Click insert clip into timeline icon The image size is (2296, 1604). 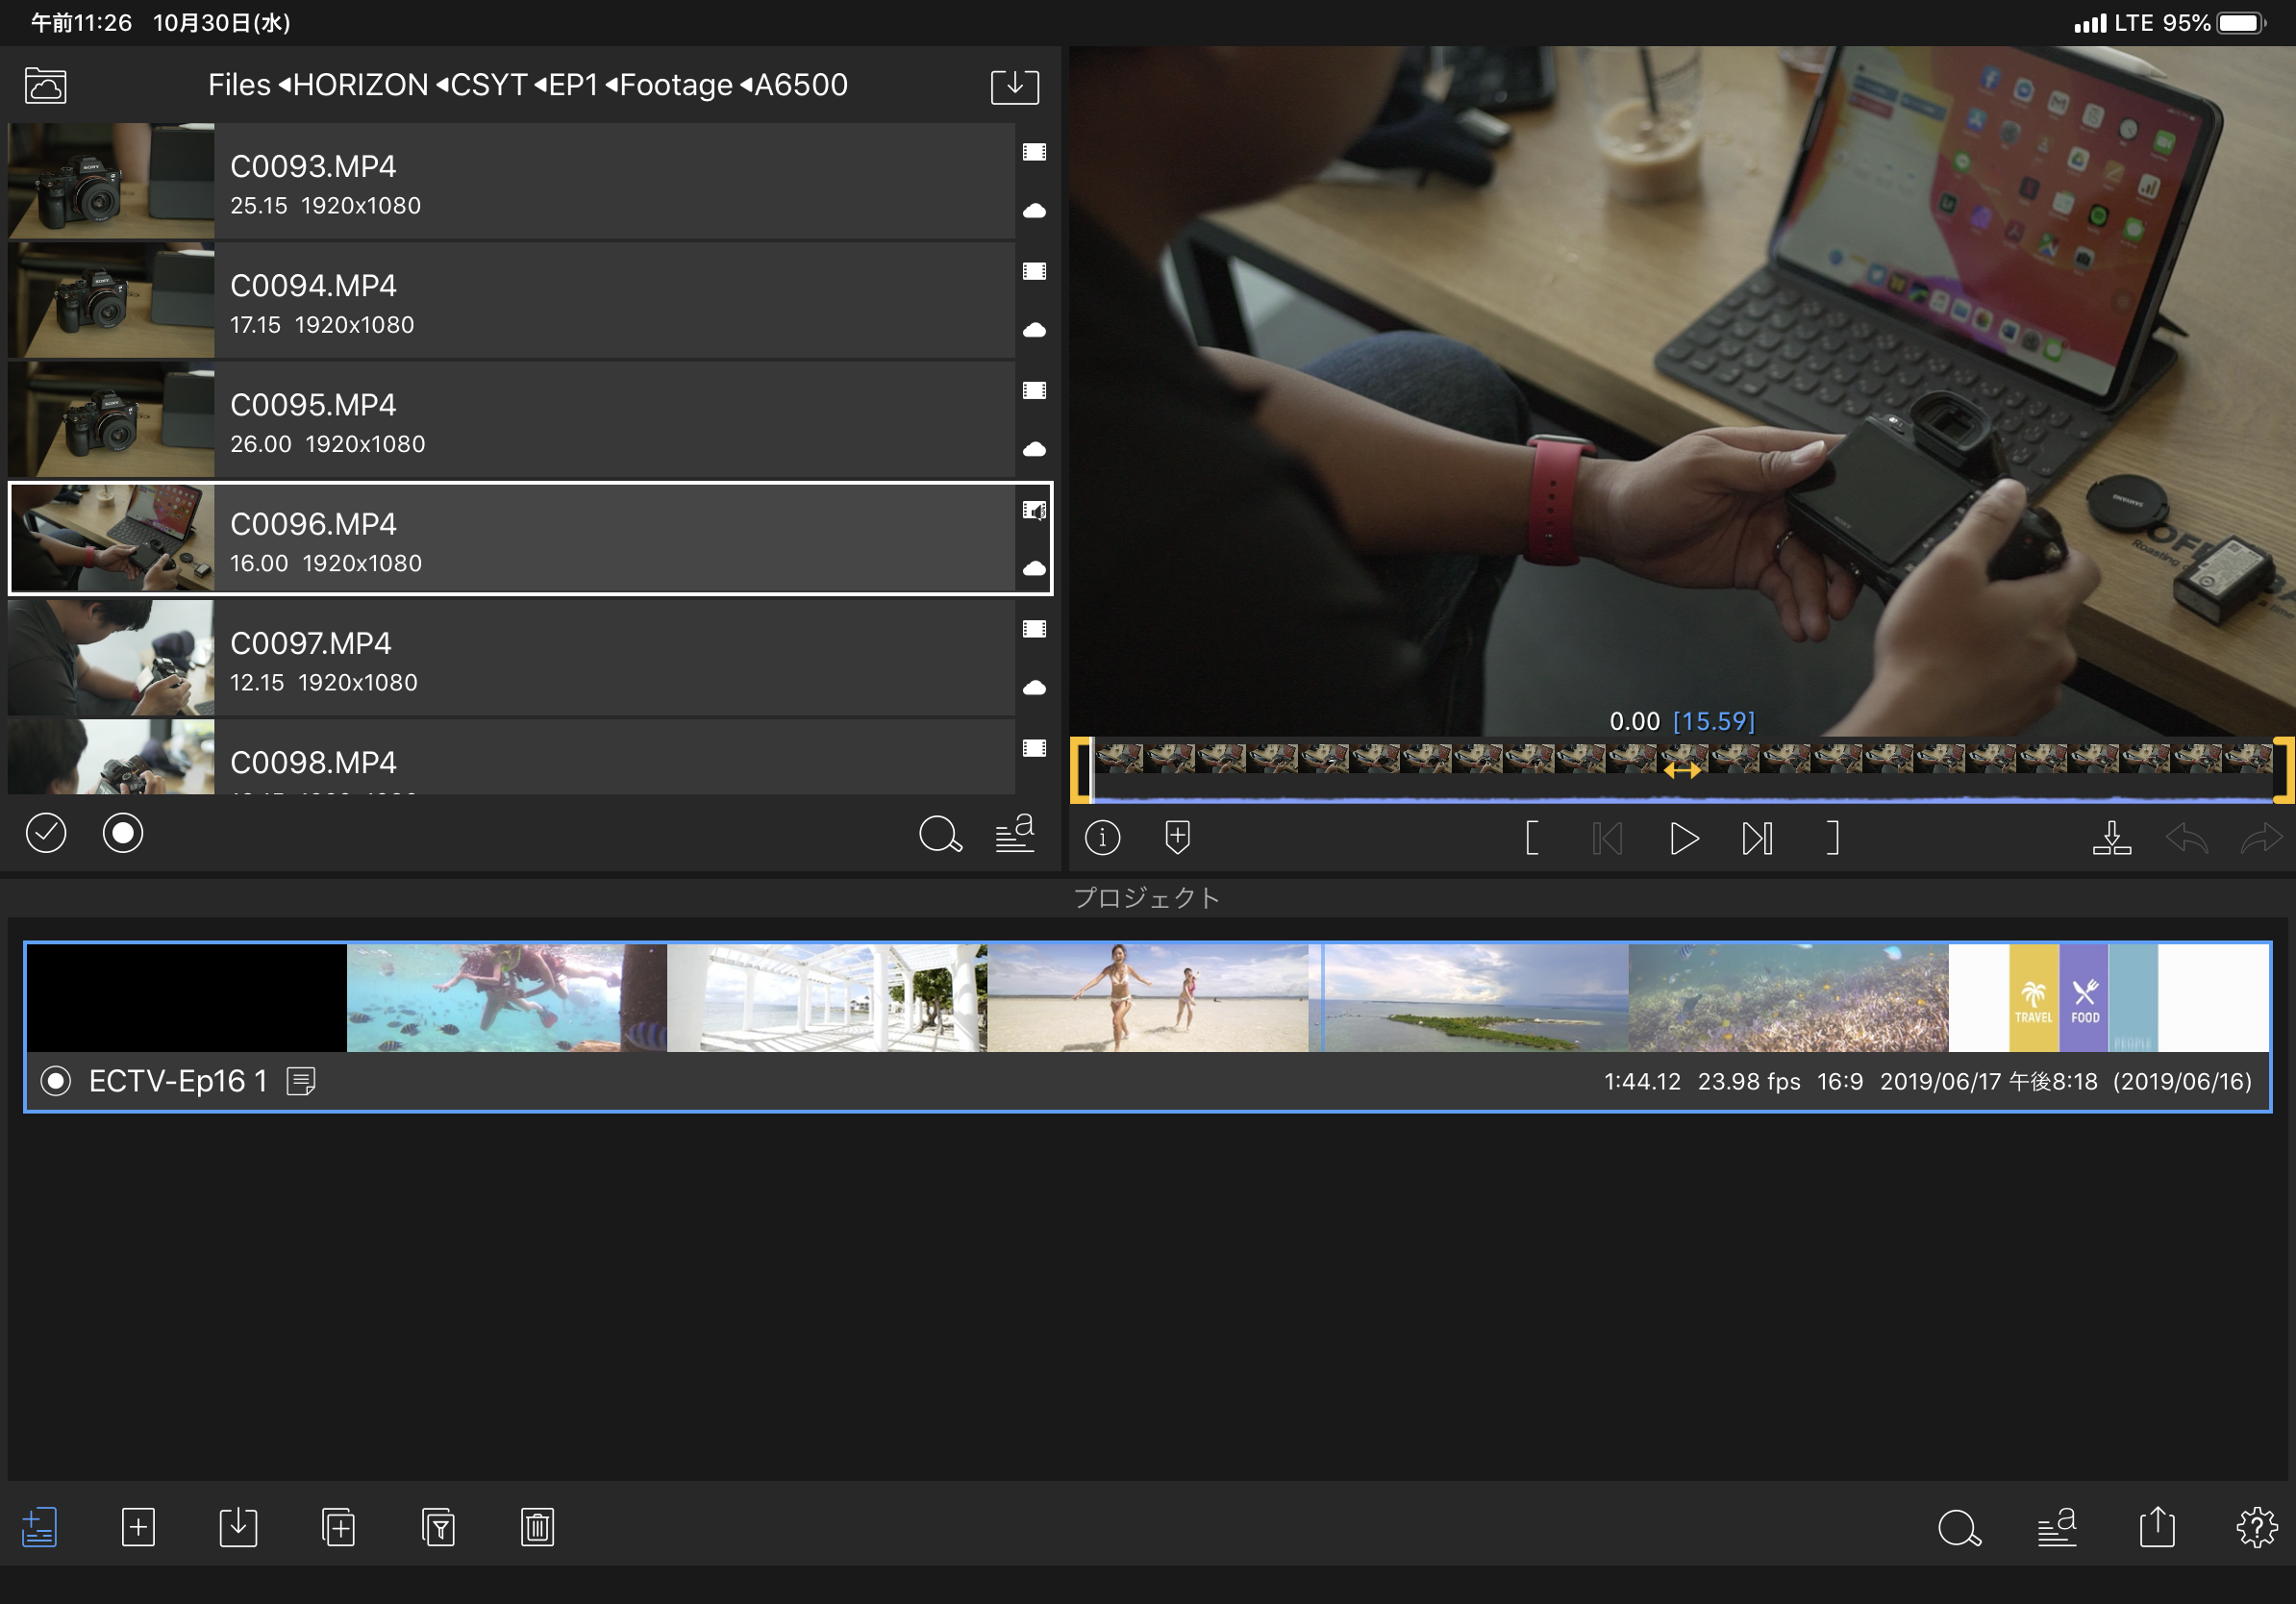tap(2111, 837)
